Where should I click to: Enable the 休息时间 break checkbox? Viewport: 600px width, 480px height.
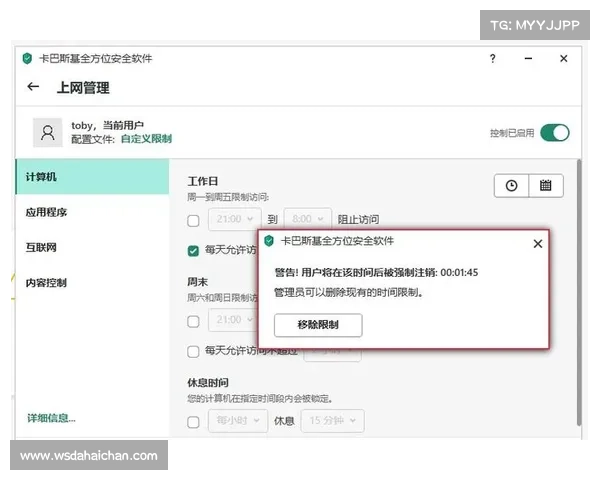193,422
